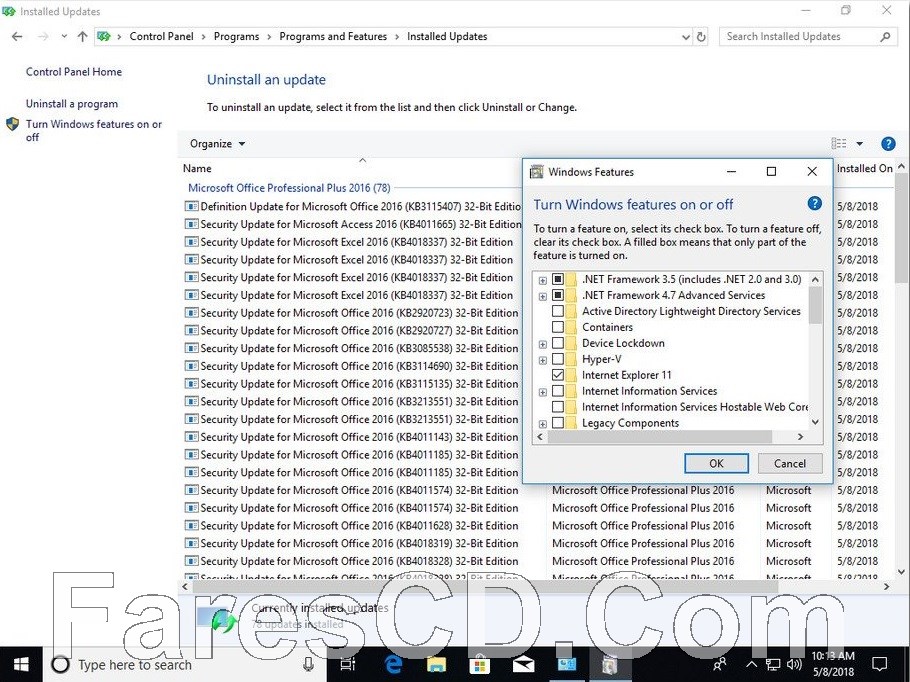
Task: Toggle .NET Framework 4.7 Advanced Services checkbox
Action: coord(558,295)
